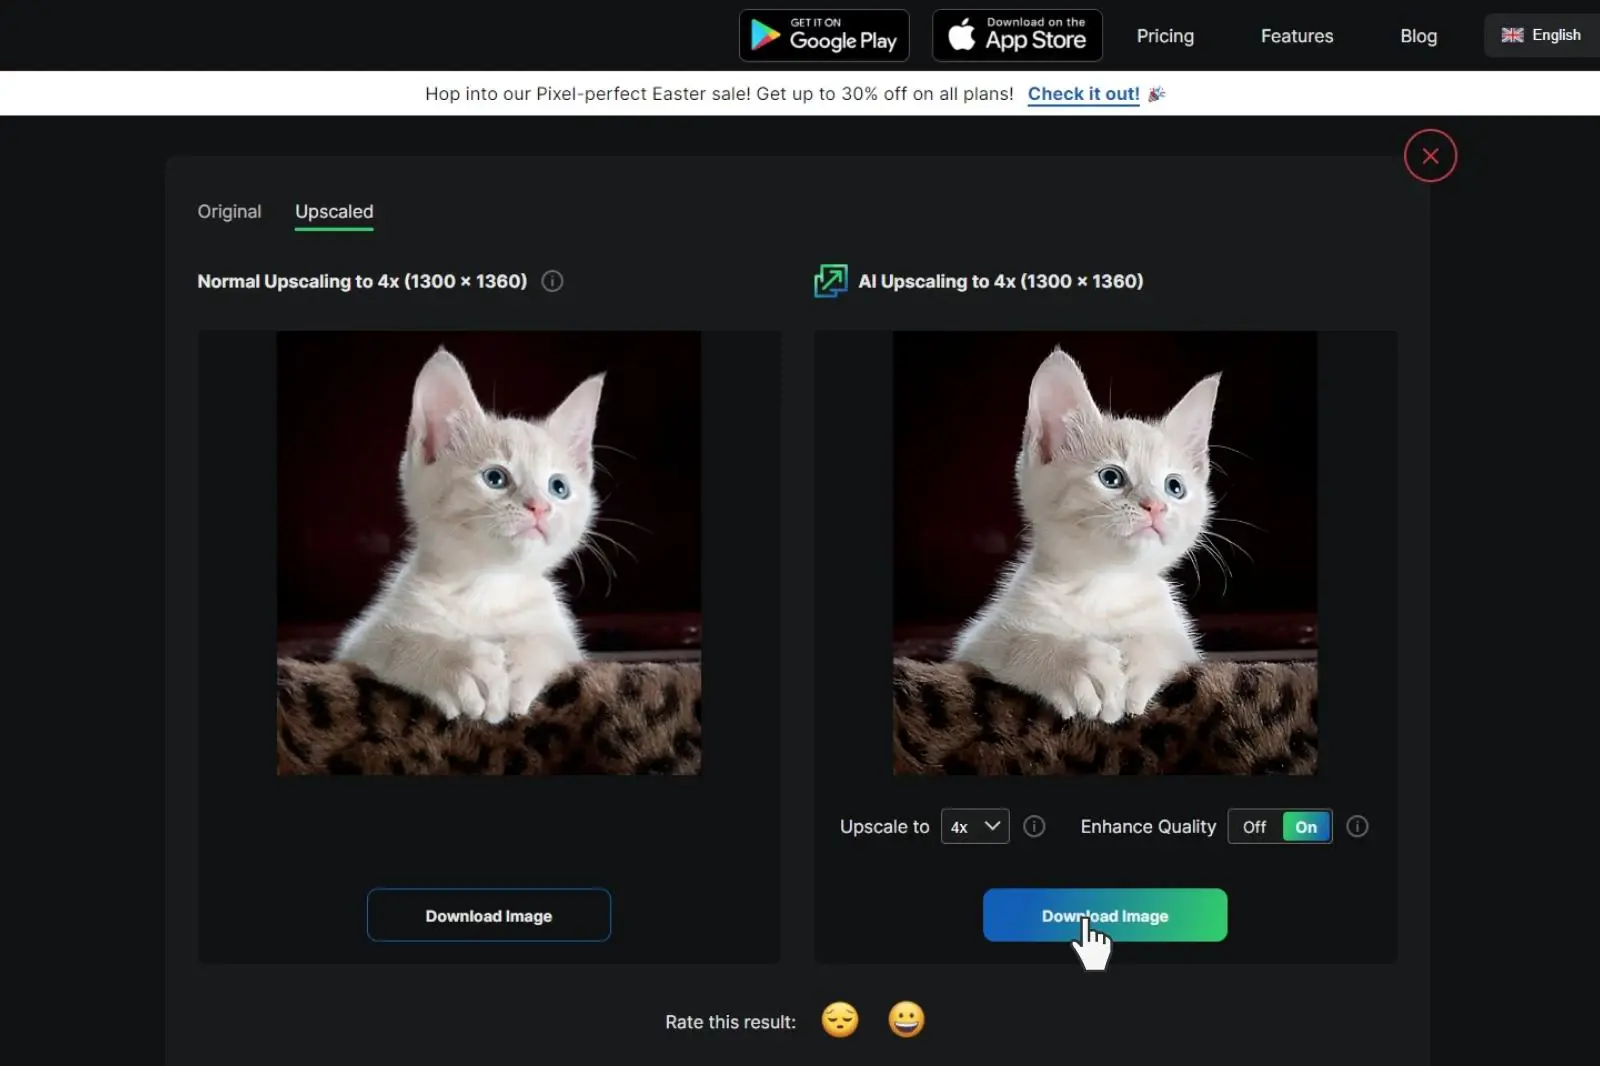Turn Enhance Quality Off

(1255, 827)
